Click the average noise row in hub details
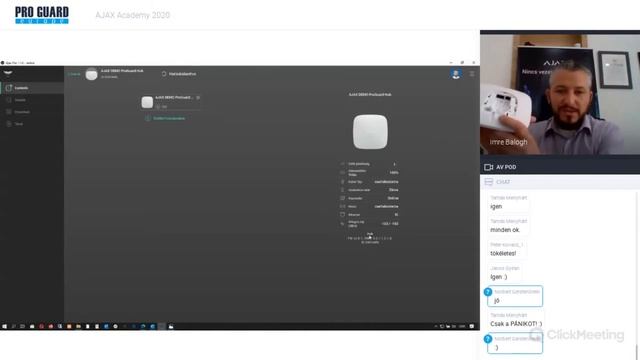 coord(370,224)
